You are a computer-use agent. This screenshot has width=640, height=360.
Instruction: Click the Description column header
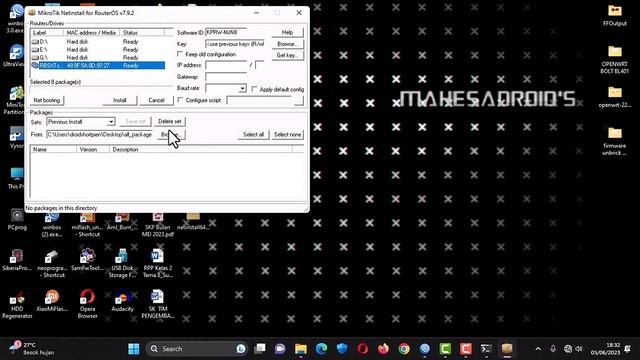201,149
